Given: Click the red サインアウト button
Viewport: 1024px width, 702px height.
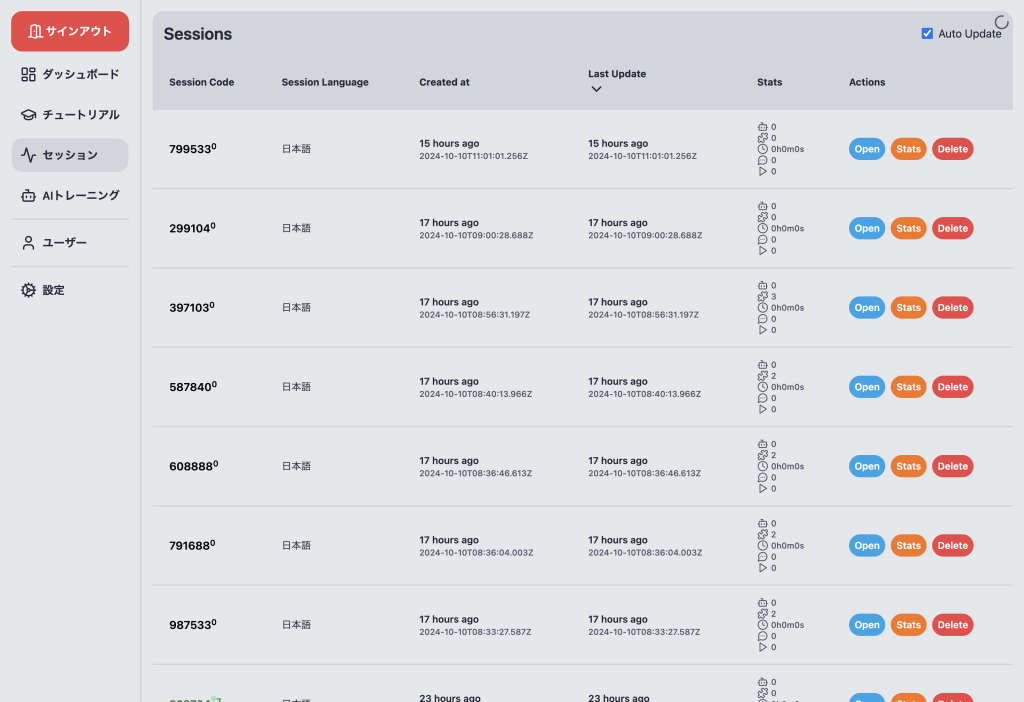Looking at the screenshot, I should pos(70,31).
